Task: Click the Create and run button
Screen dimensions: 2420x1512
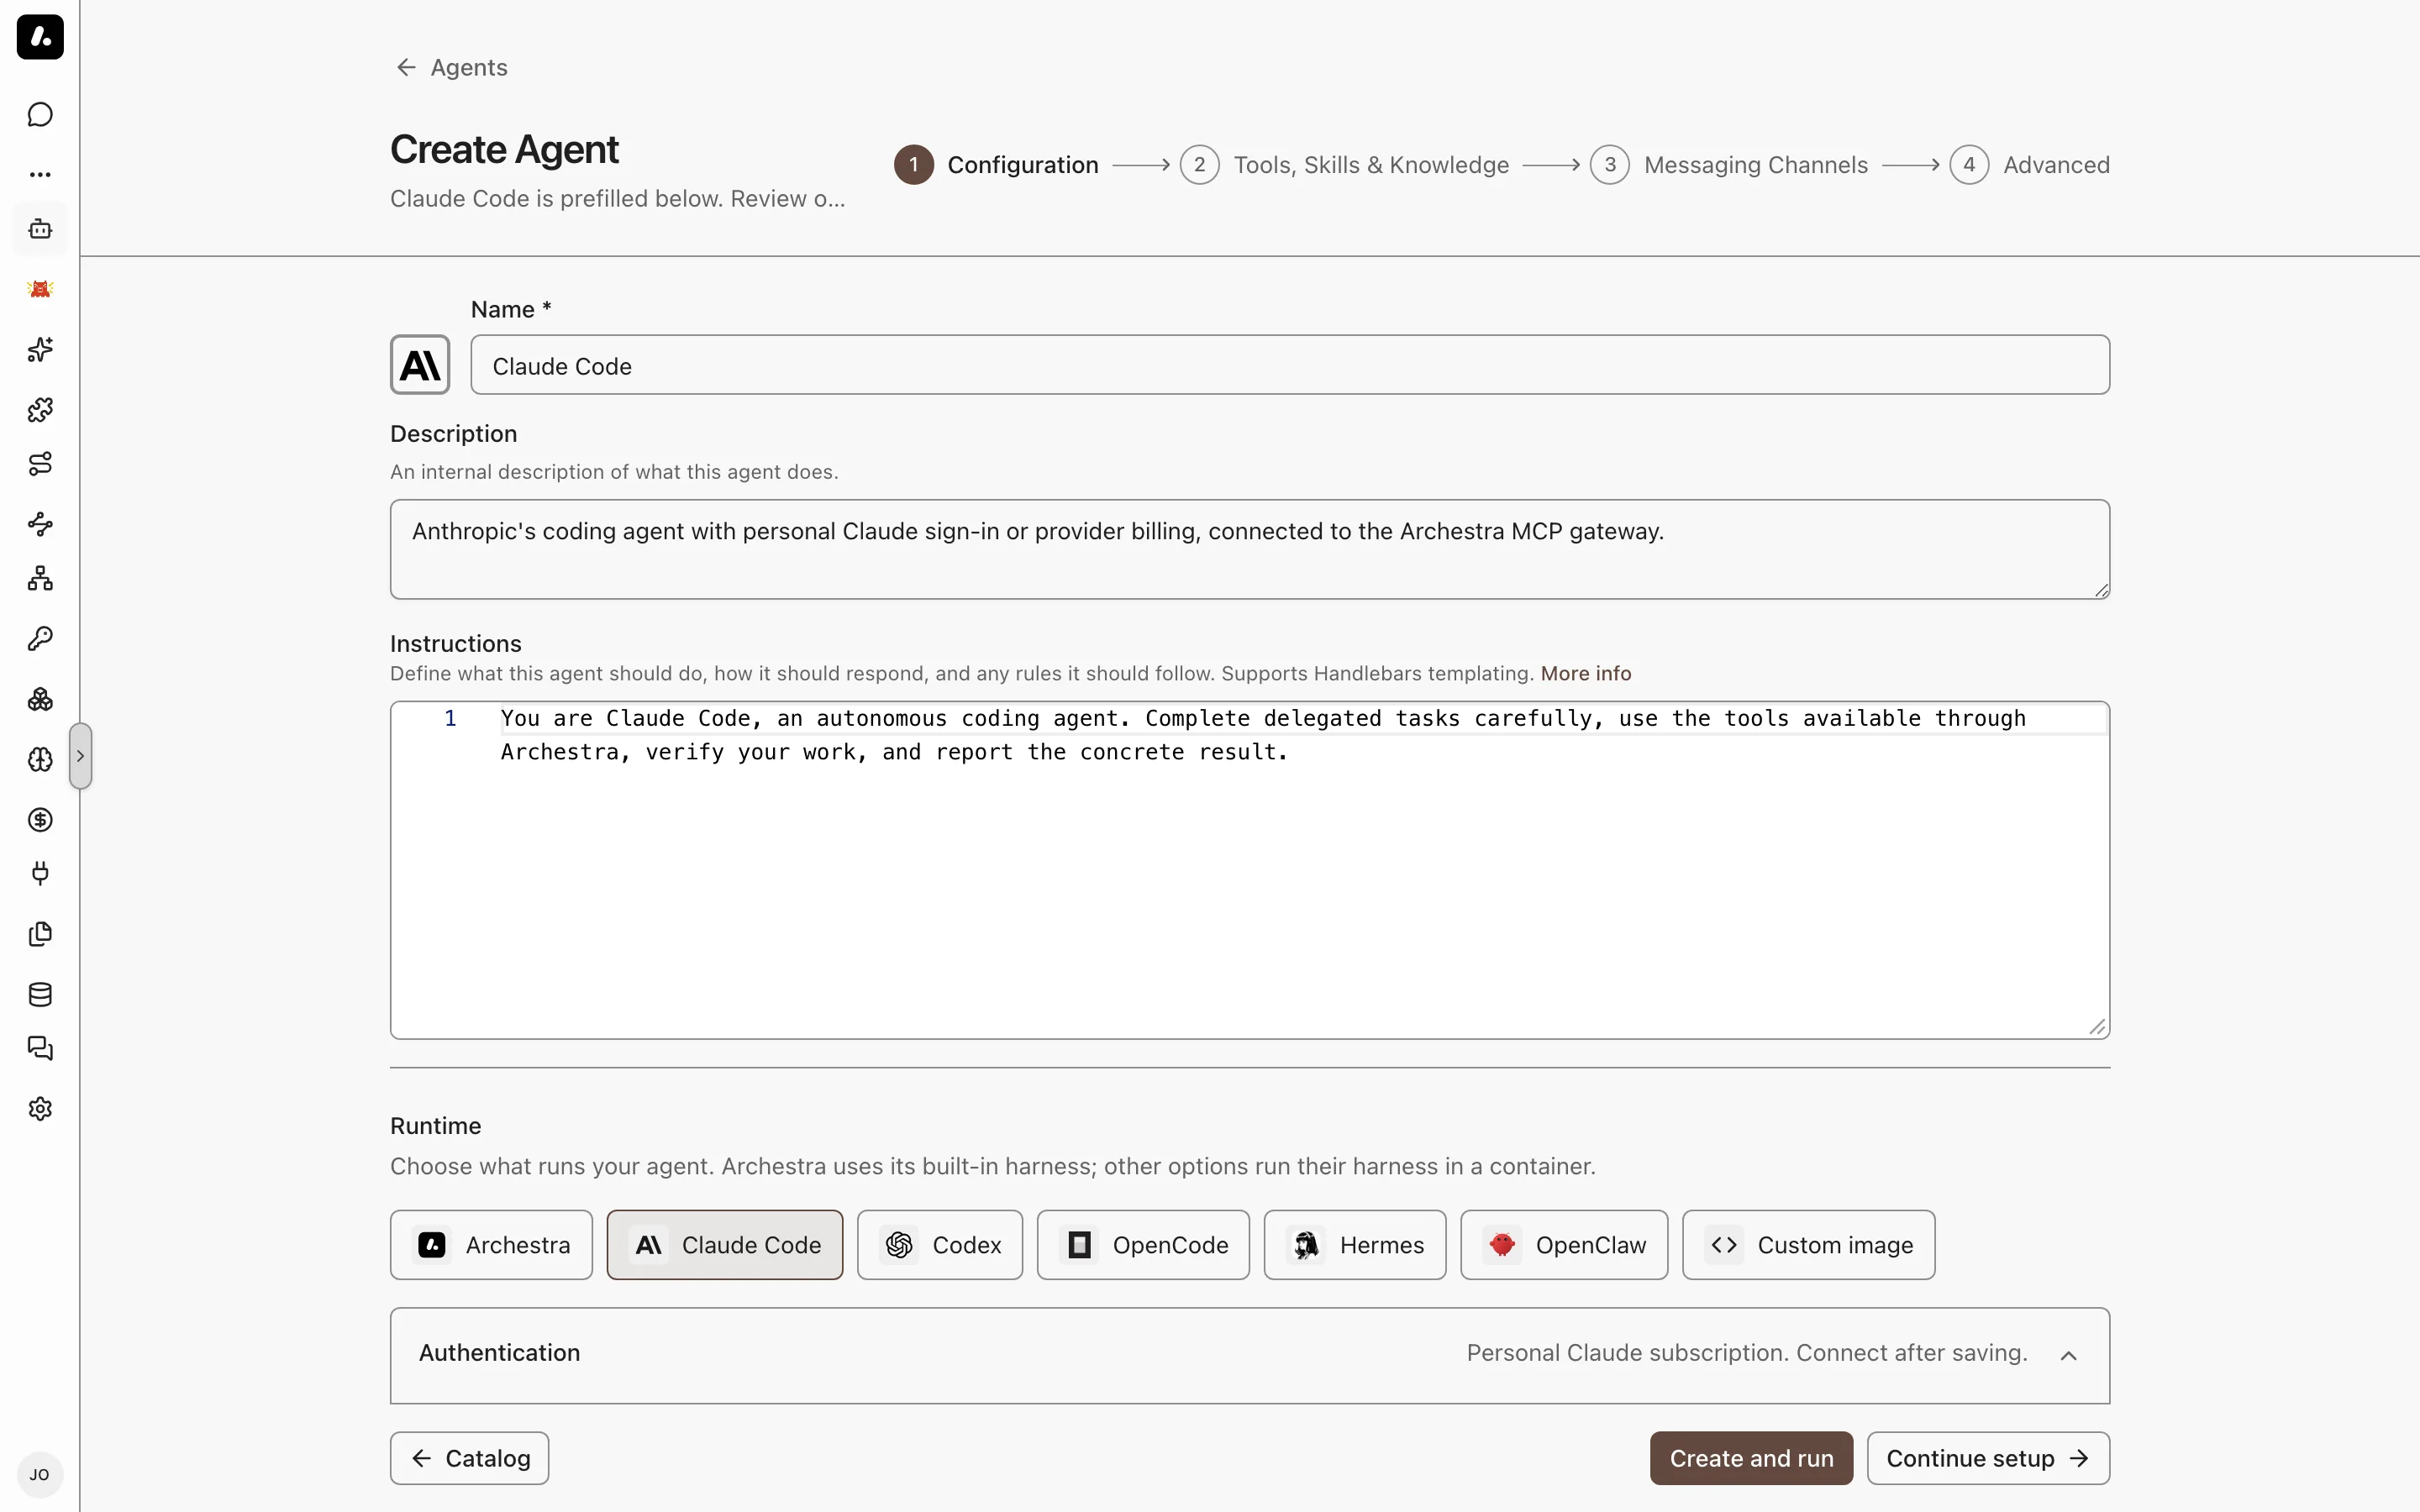Action: [1751, 1458]
